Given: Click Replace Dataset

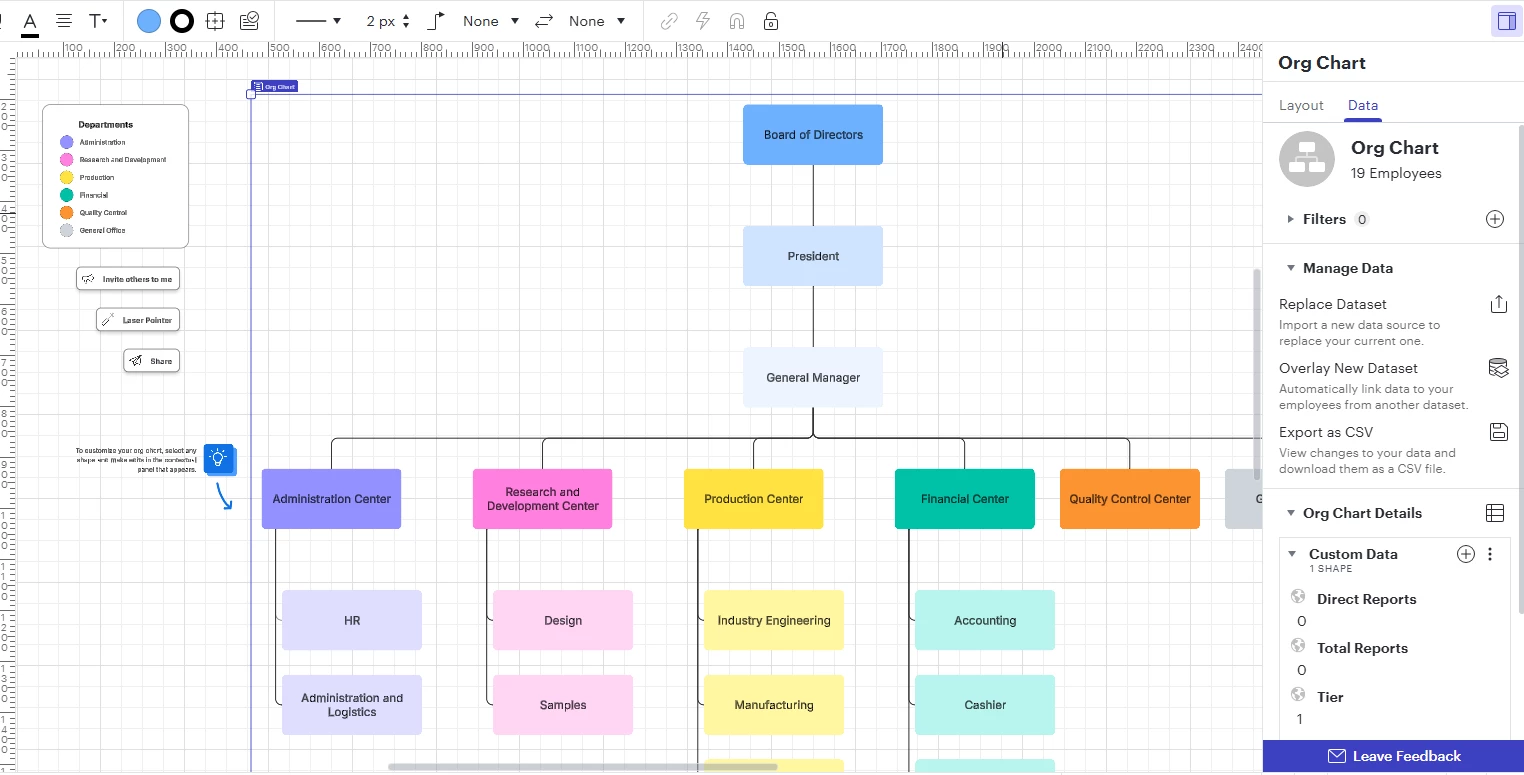Looking at the screenshot, I should click(x=1333, y=304).
